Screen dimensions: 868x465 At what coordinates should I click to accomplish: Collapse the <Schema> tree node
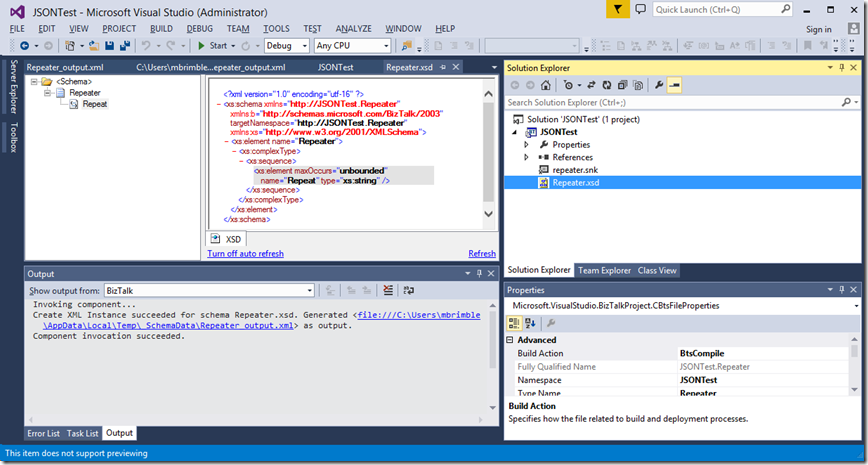pyautogui.click(x=35, y=81)
